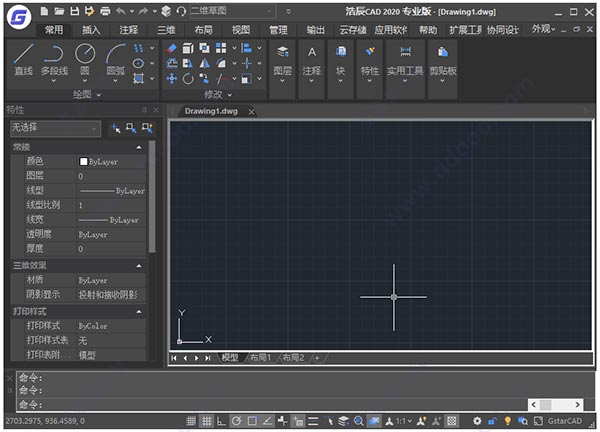The width and height of the screenshot is (600, 432).
Task: Toggle Lineweight display in status bar
Action: click(313, 421)
